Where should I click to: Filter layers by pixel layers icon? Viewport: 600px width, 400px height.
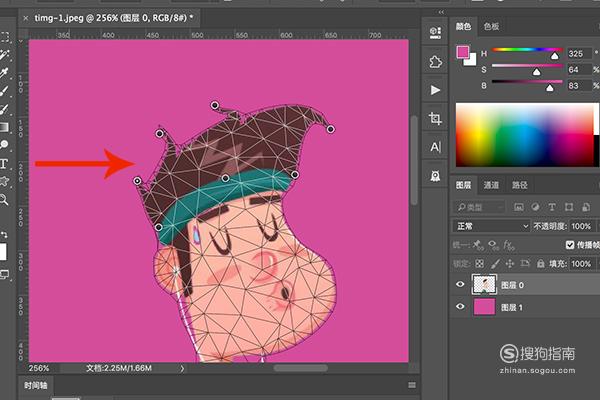[518, 207]
